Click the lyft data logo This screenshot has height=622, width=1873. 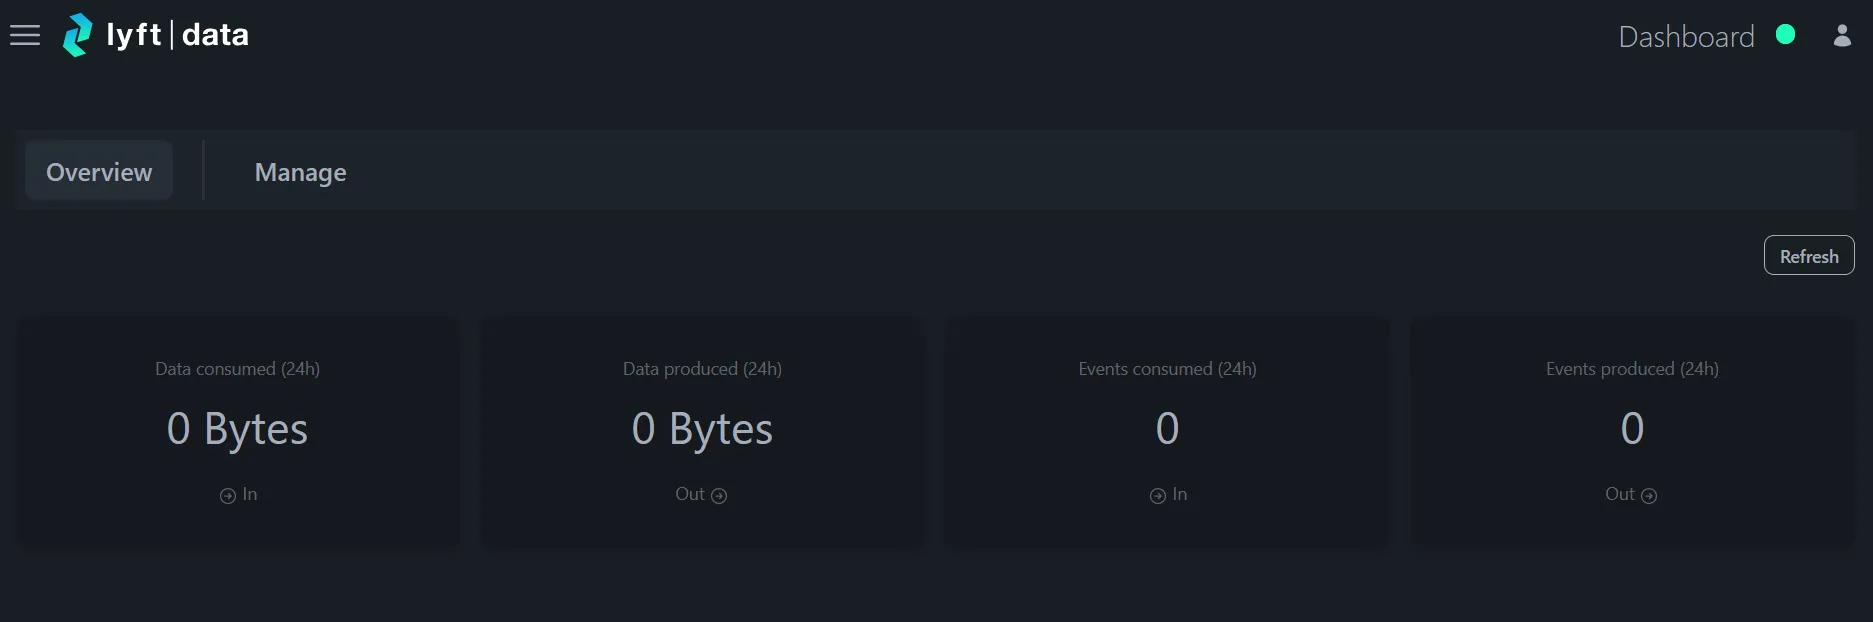tap(155, 34)
